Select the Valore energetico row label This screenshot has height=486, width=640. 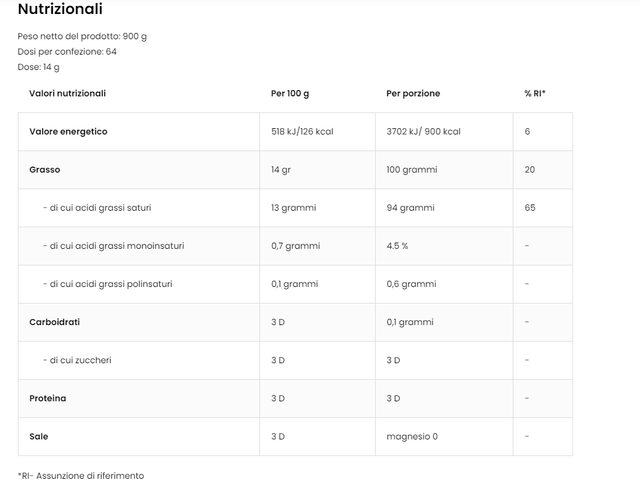(68, 132)
